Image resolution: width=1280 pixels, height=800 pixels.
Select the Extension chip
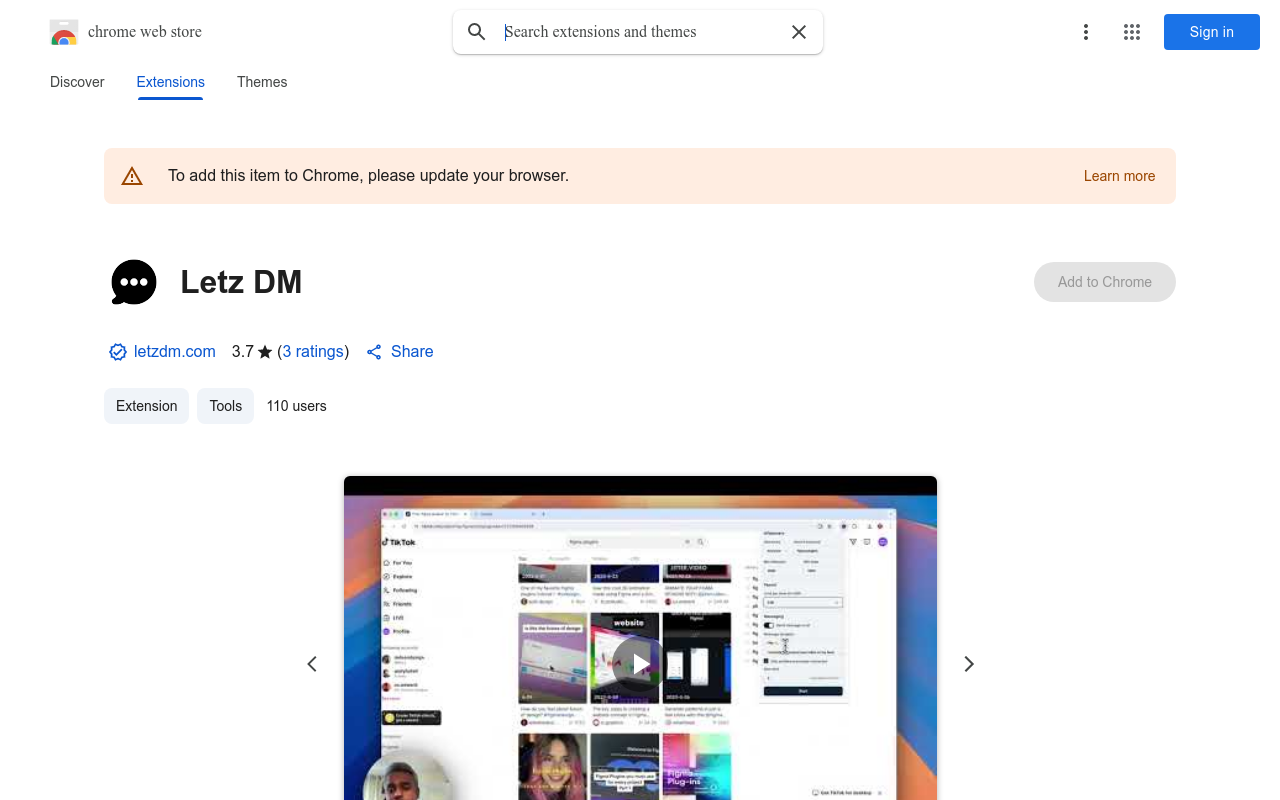coord(147,406)
